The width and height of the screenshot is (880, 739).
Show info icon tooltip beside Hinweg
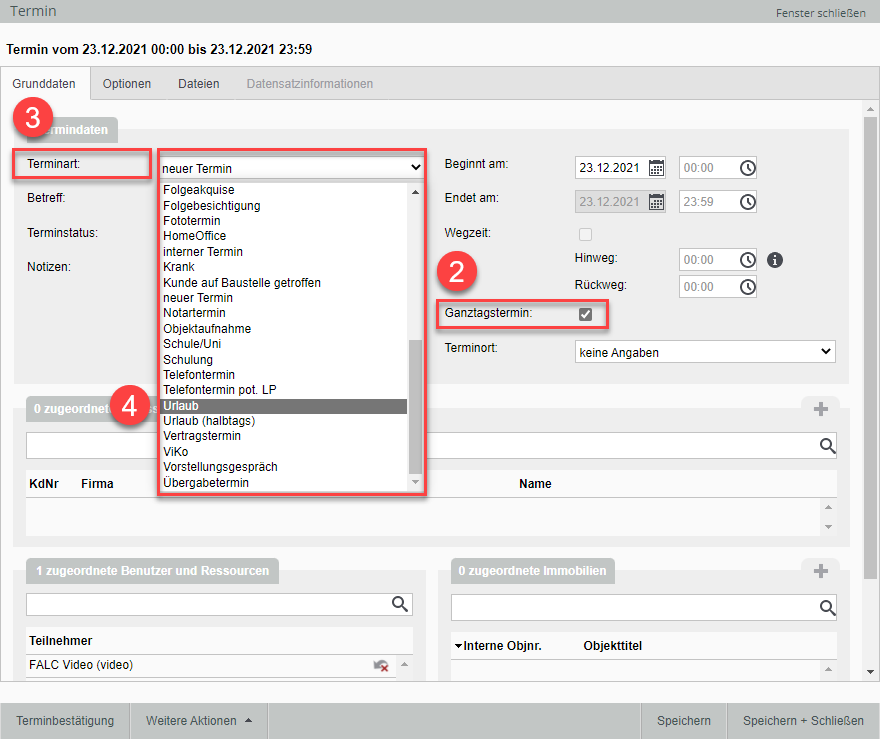(774, 260)
